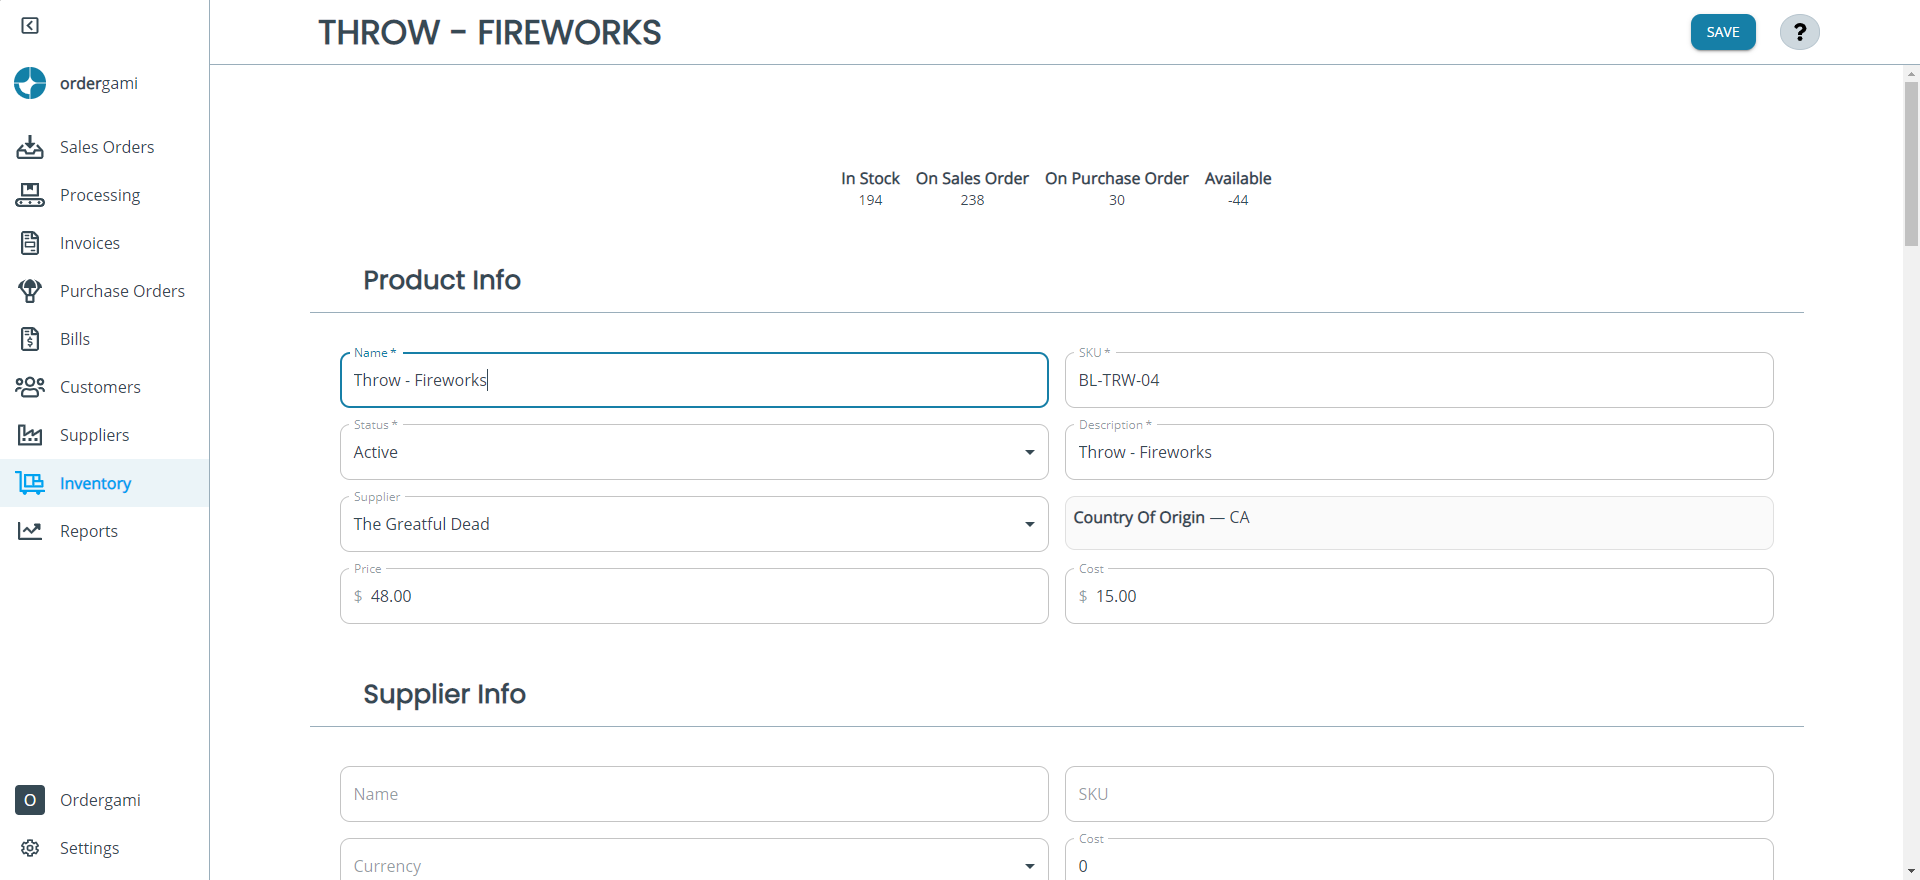Click the Supplier Info Cost field
Viewport: 1920px width, 880px height.
1419,860
